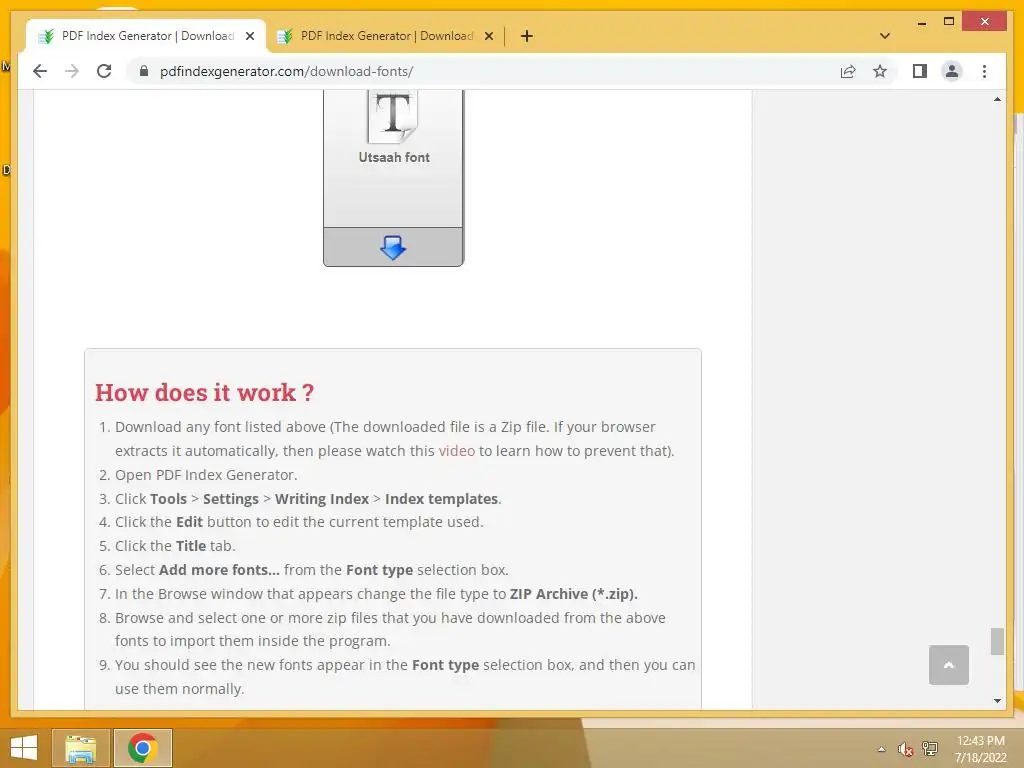Close the first PDF Index Generator tab
The width and height of the screenshot is (1024, 768).
point(249,36)
